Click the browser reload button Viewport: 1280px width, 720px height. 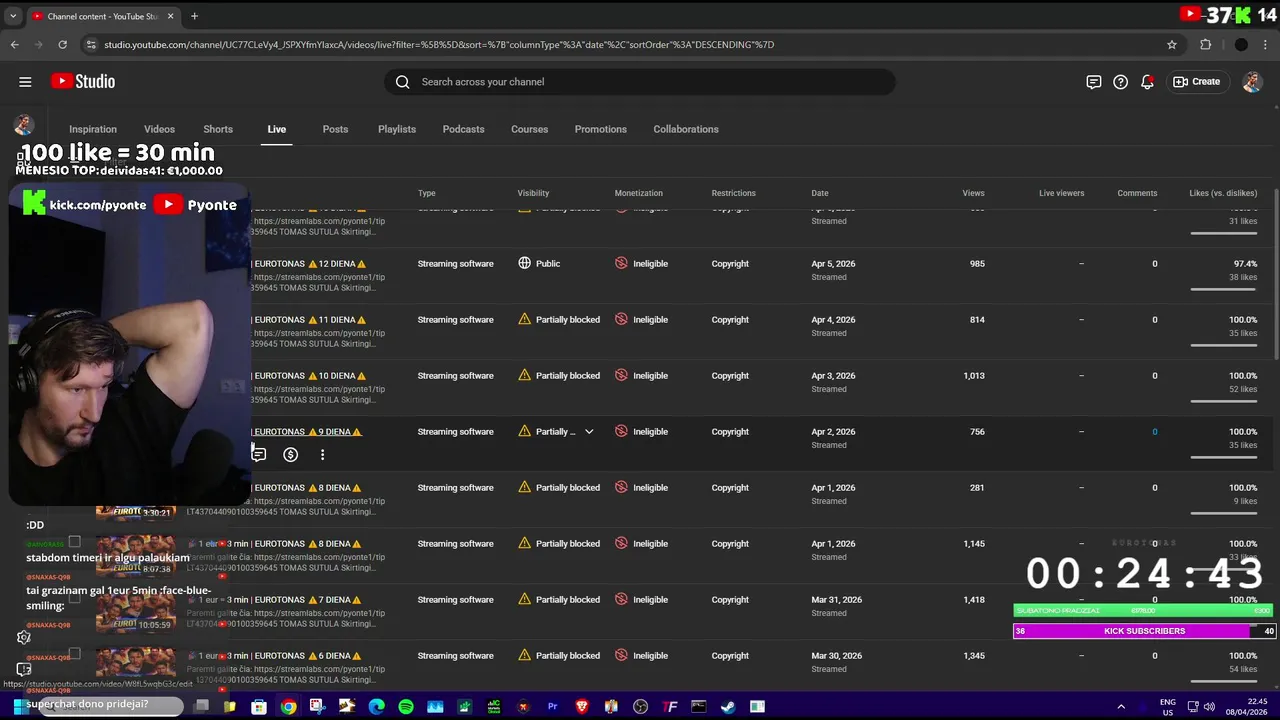pyautogui.click(x=62, y=44)
